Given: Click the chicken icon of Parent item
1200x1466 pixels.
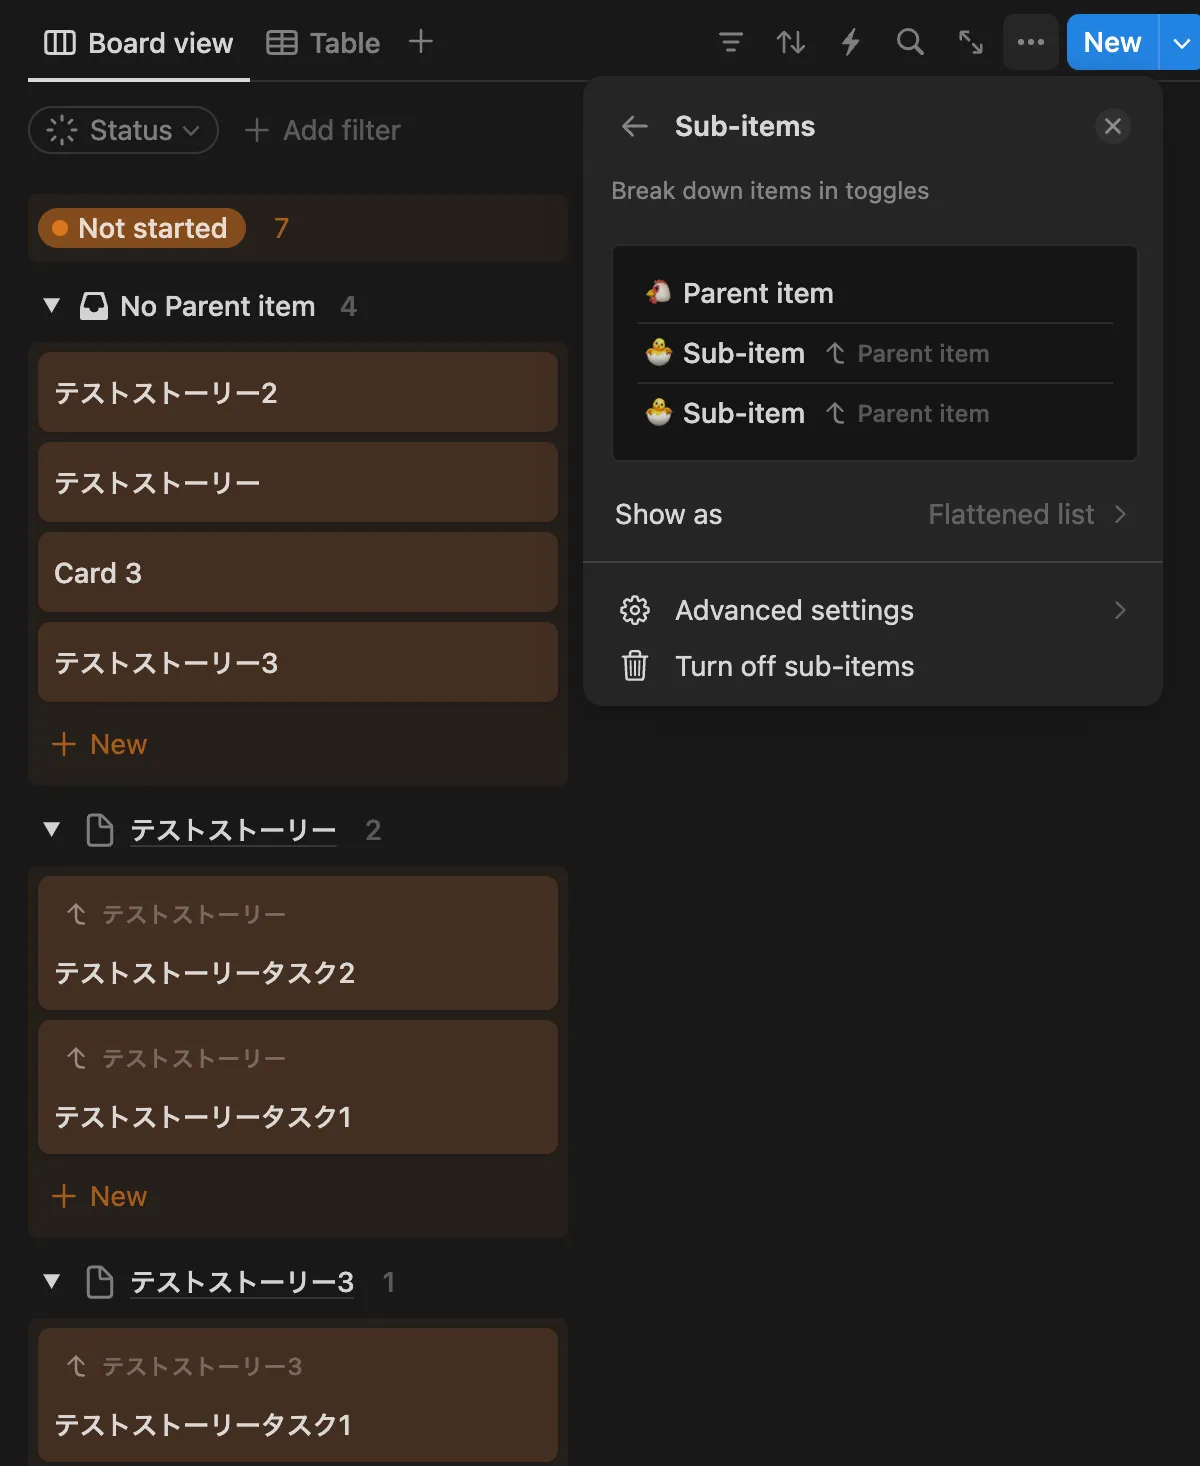Looking at the screenshot, I should [x=658, y=292].
